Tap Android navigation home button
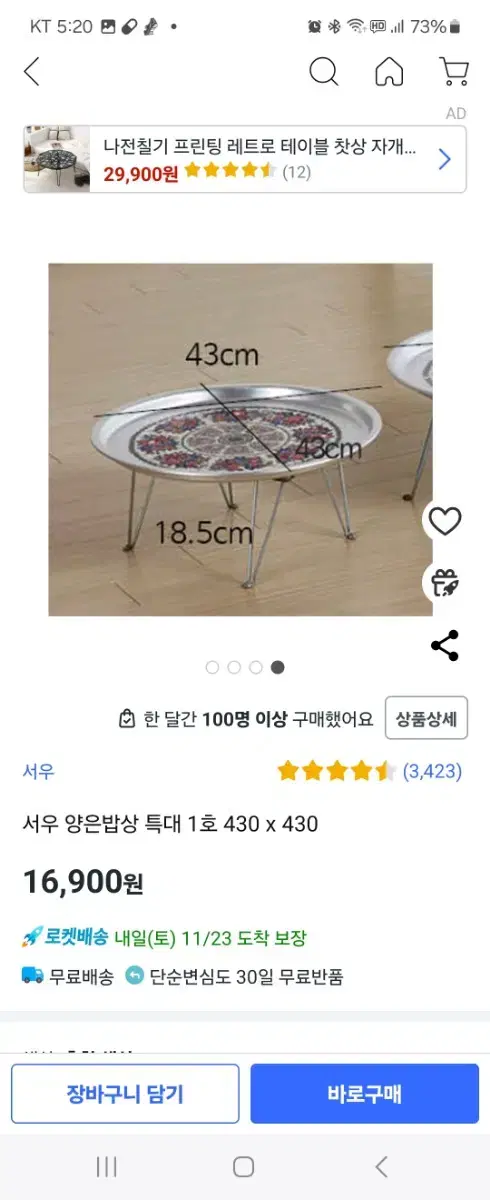Screen dimensions: 490x1200 pyautogui.click(x=243, y=1166)
